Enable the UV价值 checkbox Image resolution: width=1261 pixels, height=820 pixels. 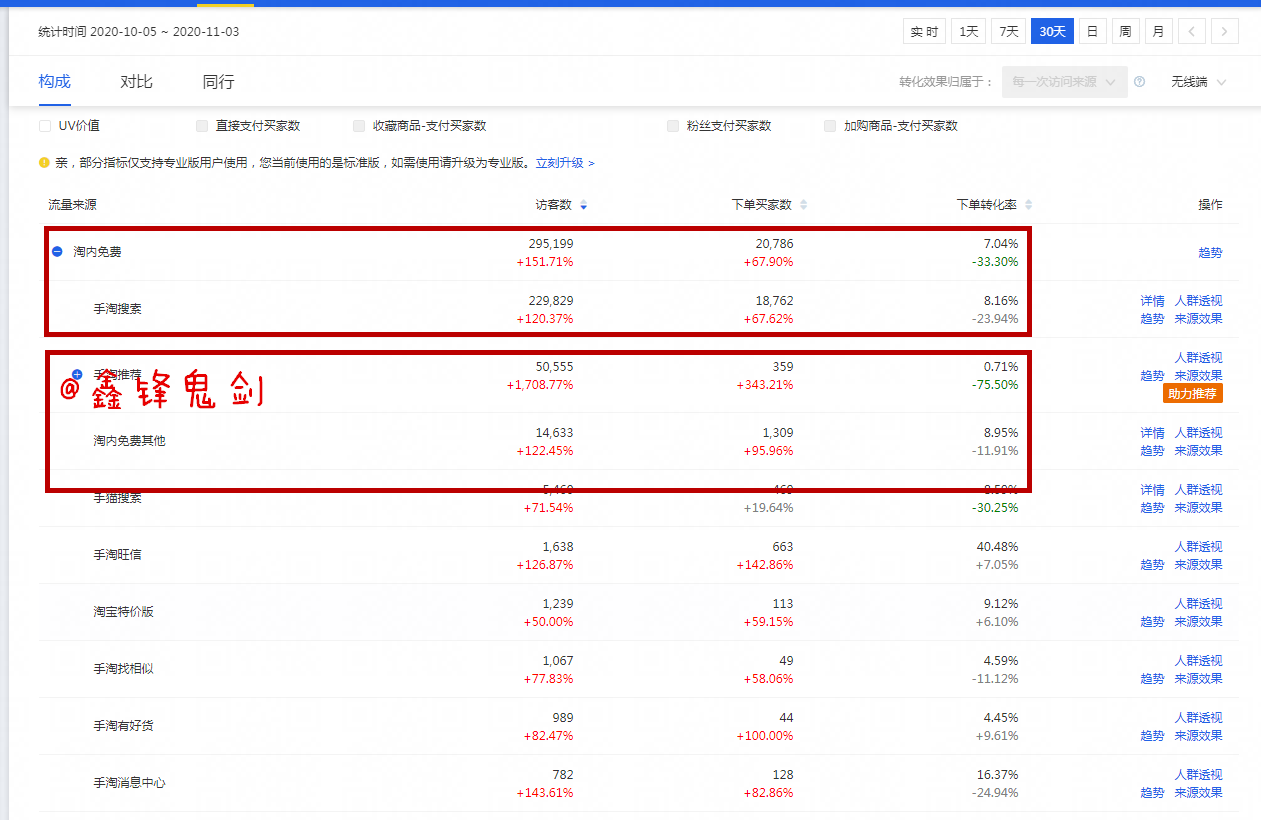click(x=44, y=126)
